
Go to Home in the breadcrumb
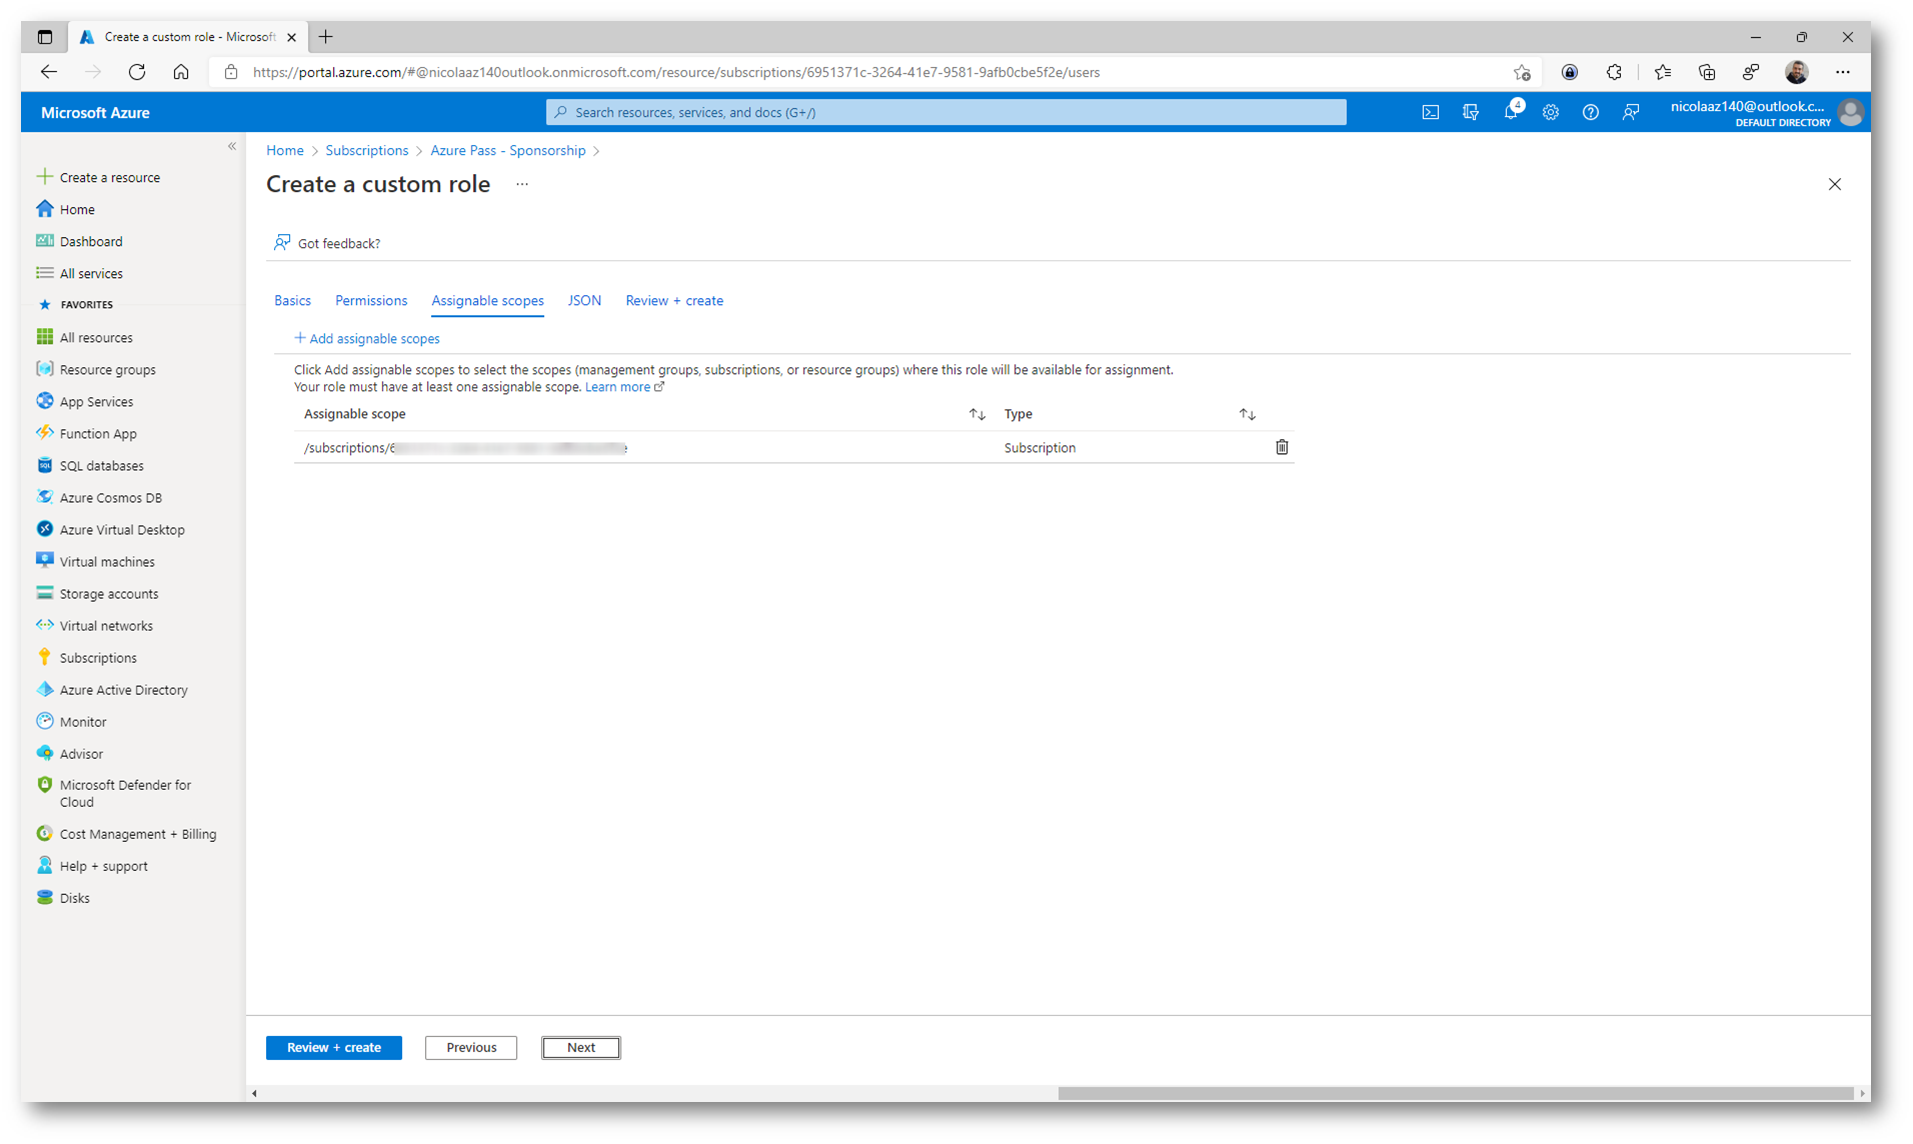tap(285, 150)
